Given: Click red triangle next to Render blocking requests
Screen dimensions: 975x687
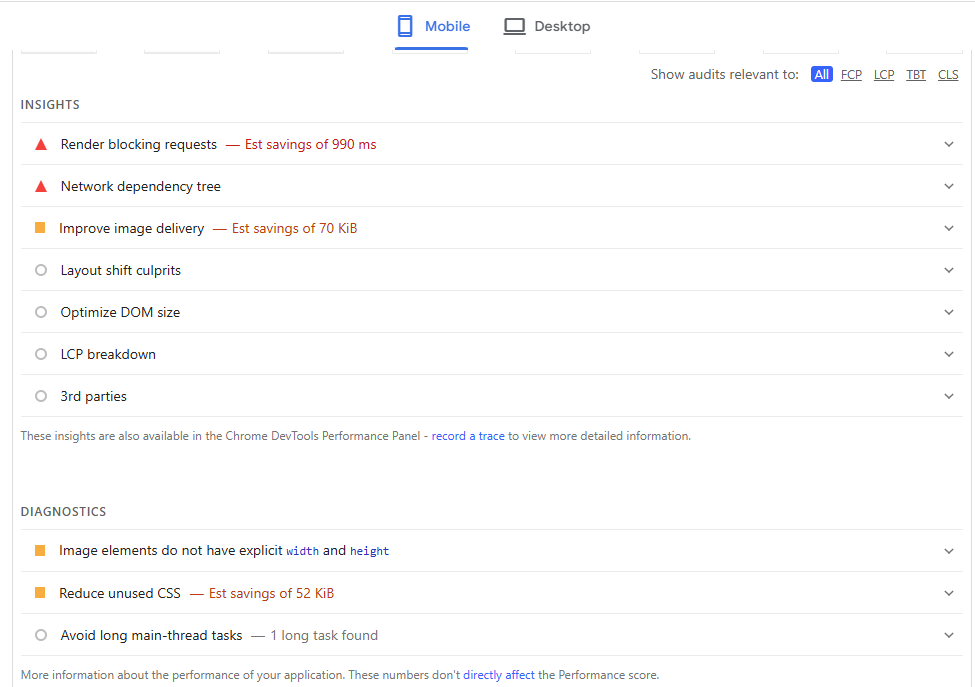Looking at the screenshot, I should click(x=41, y=145).
